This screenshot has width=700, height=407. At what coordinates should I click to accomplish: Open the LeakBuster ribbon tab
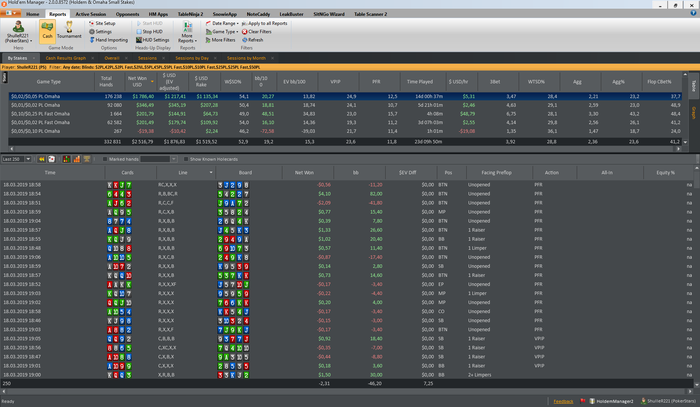(291, 14)
